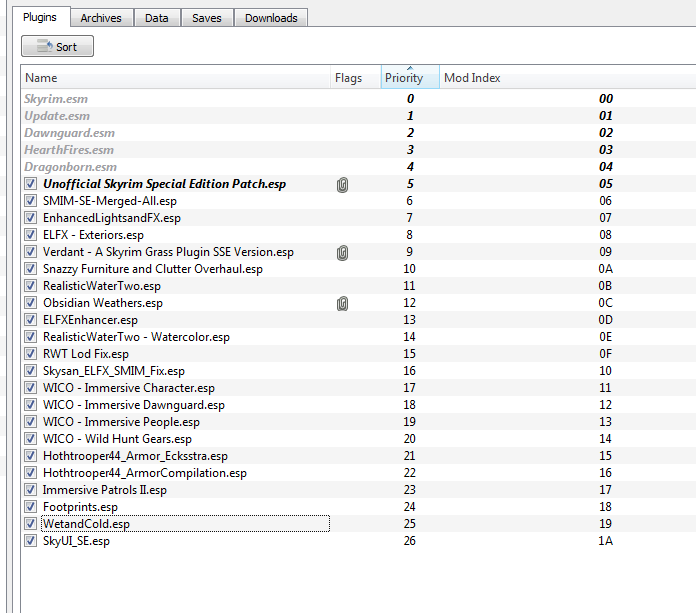Click paperclip flag icon on Obsidian Weathers row

click(x=342, y=304)
